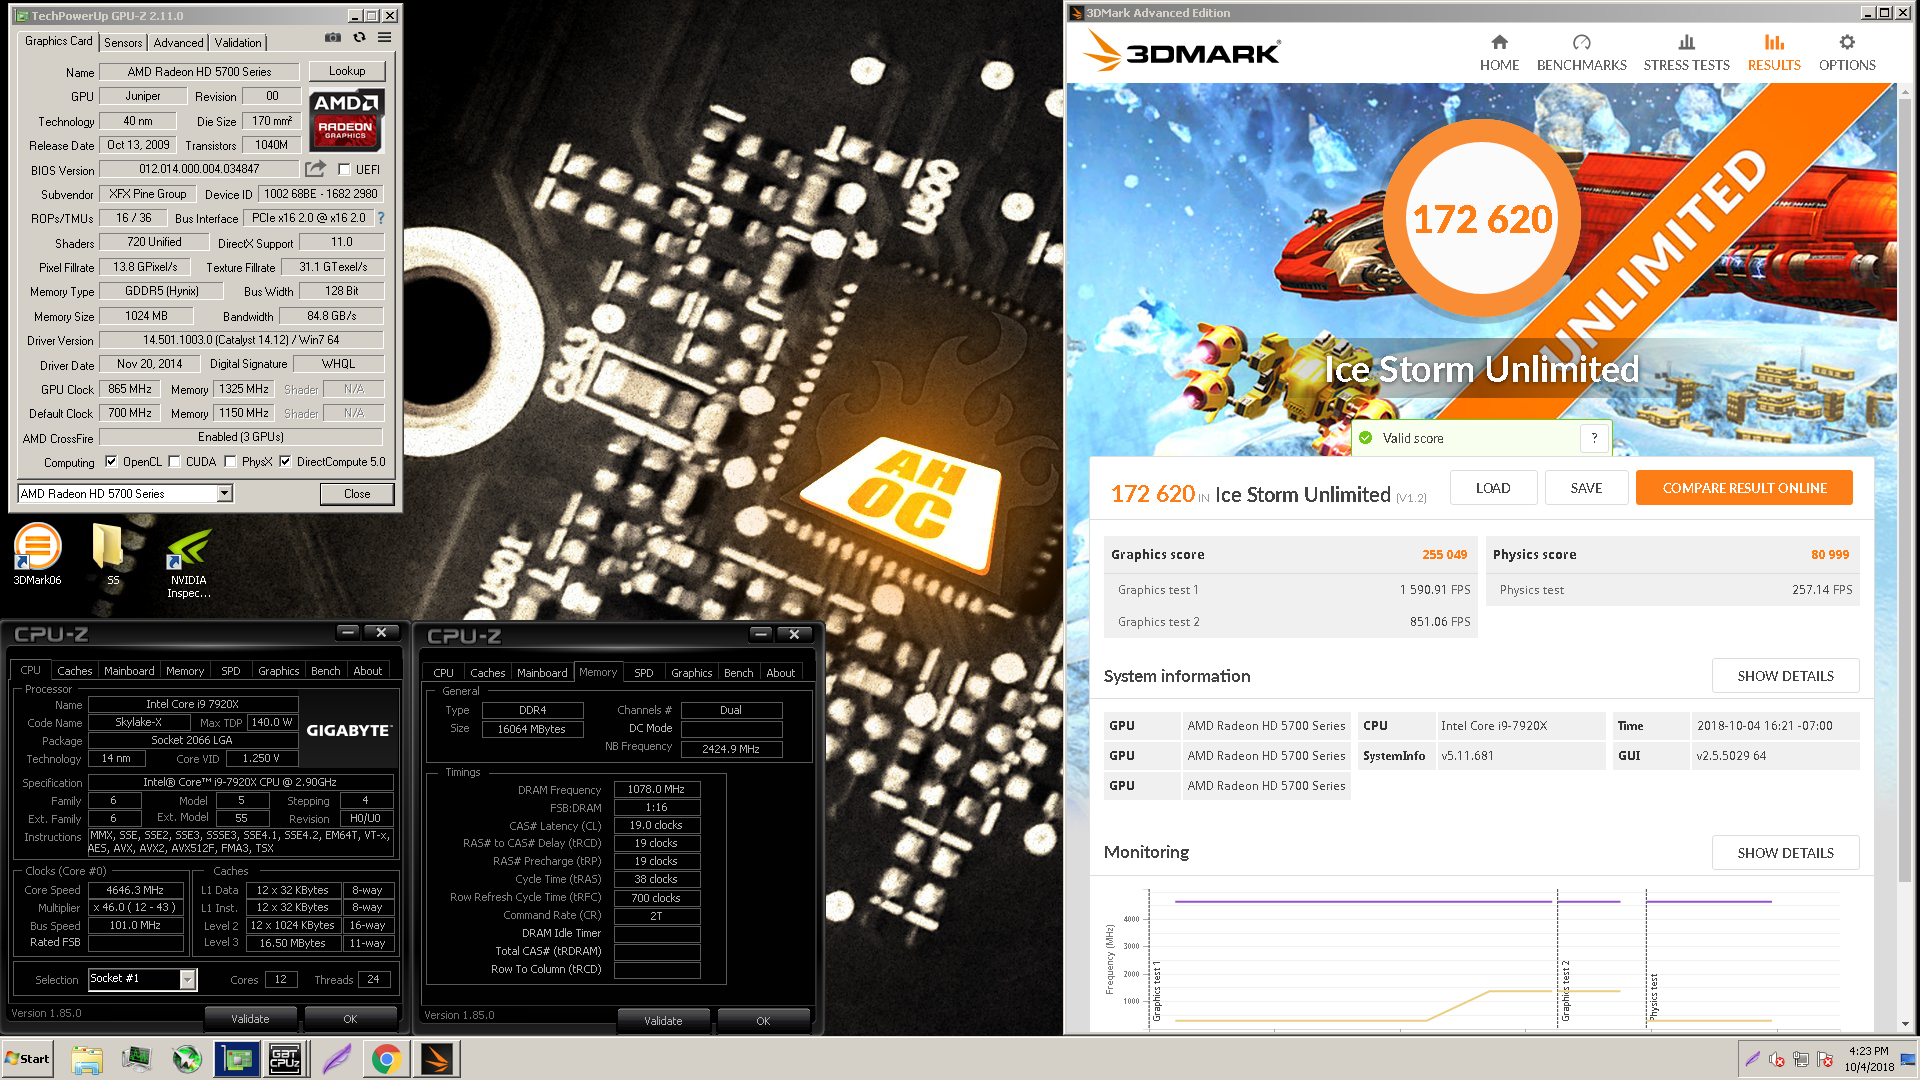Click the GPU-Z screenshot camera icon

[333, 38]
